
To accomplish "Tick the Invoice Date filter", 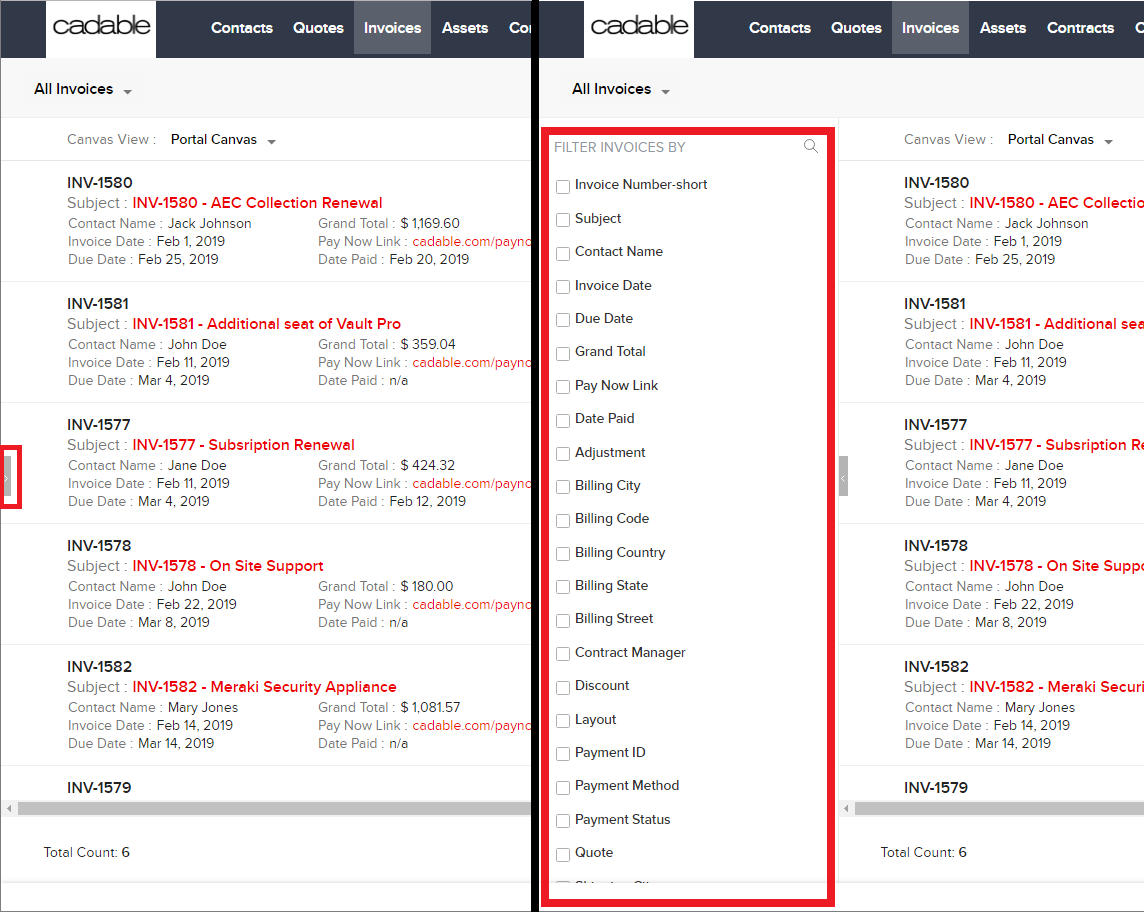I will pos(563,287).
